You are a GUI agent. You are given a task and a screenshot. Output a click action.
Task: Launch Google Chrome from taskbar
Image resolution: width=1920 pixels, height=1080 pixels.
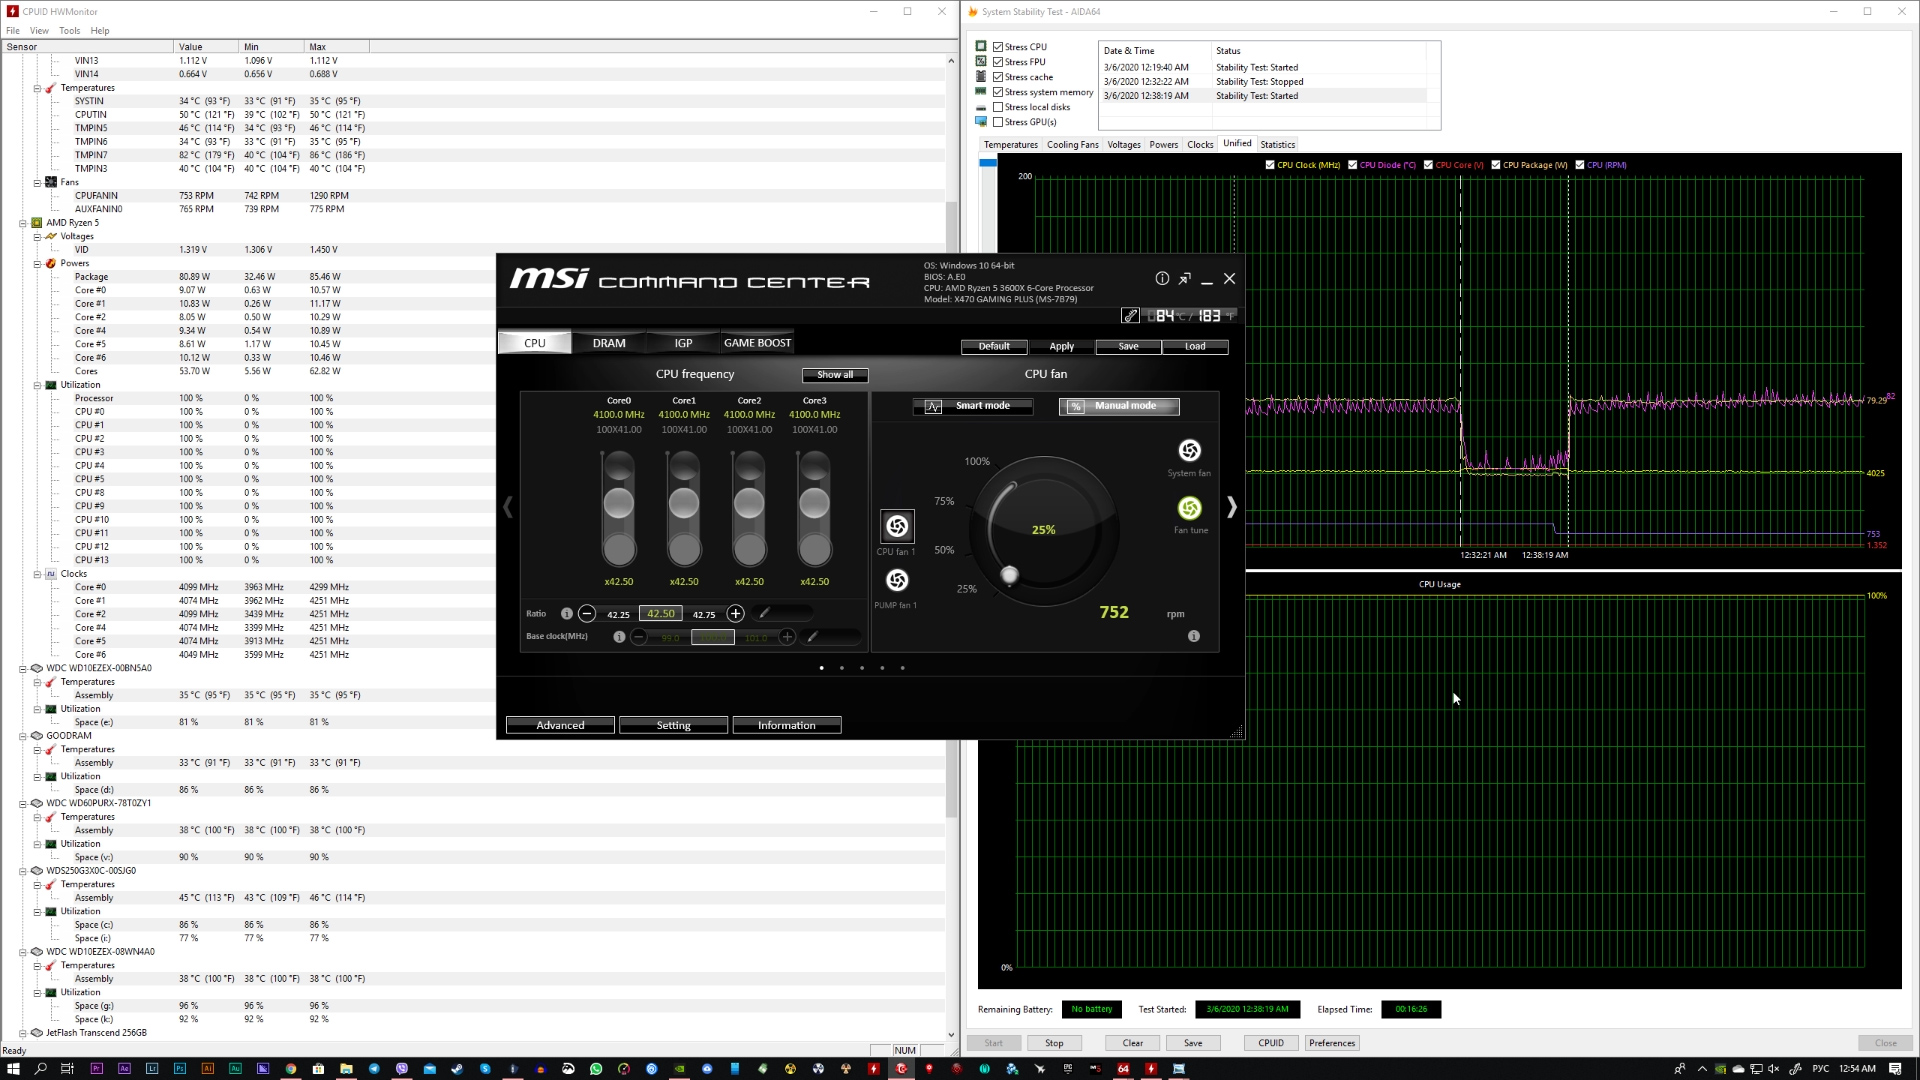[291, 1068]
